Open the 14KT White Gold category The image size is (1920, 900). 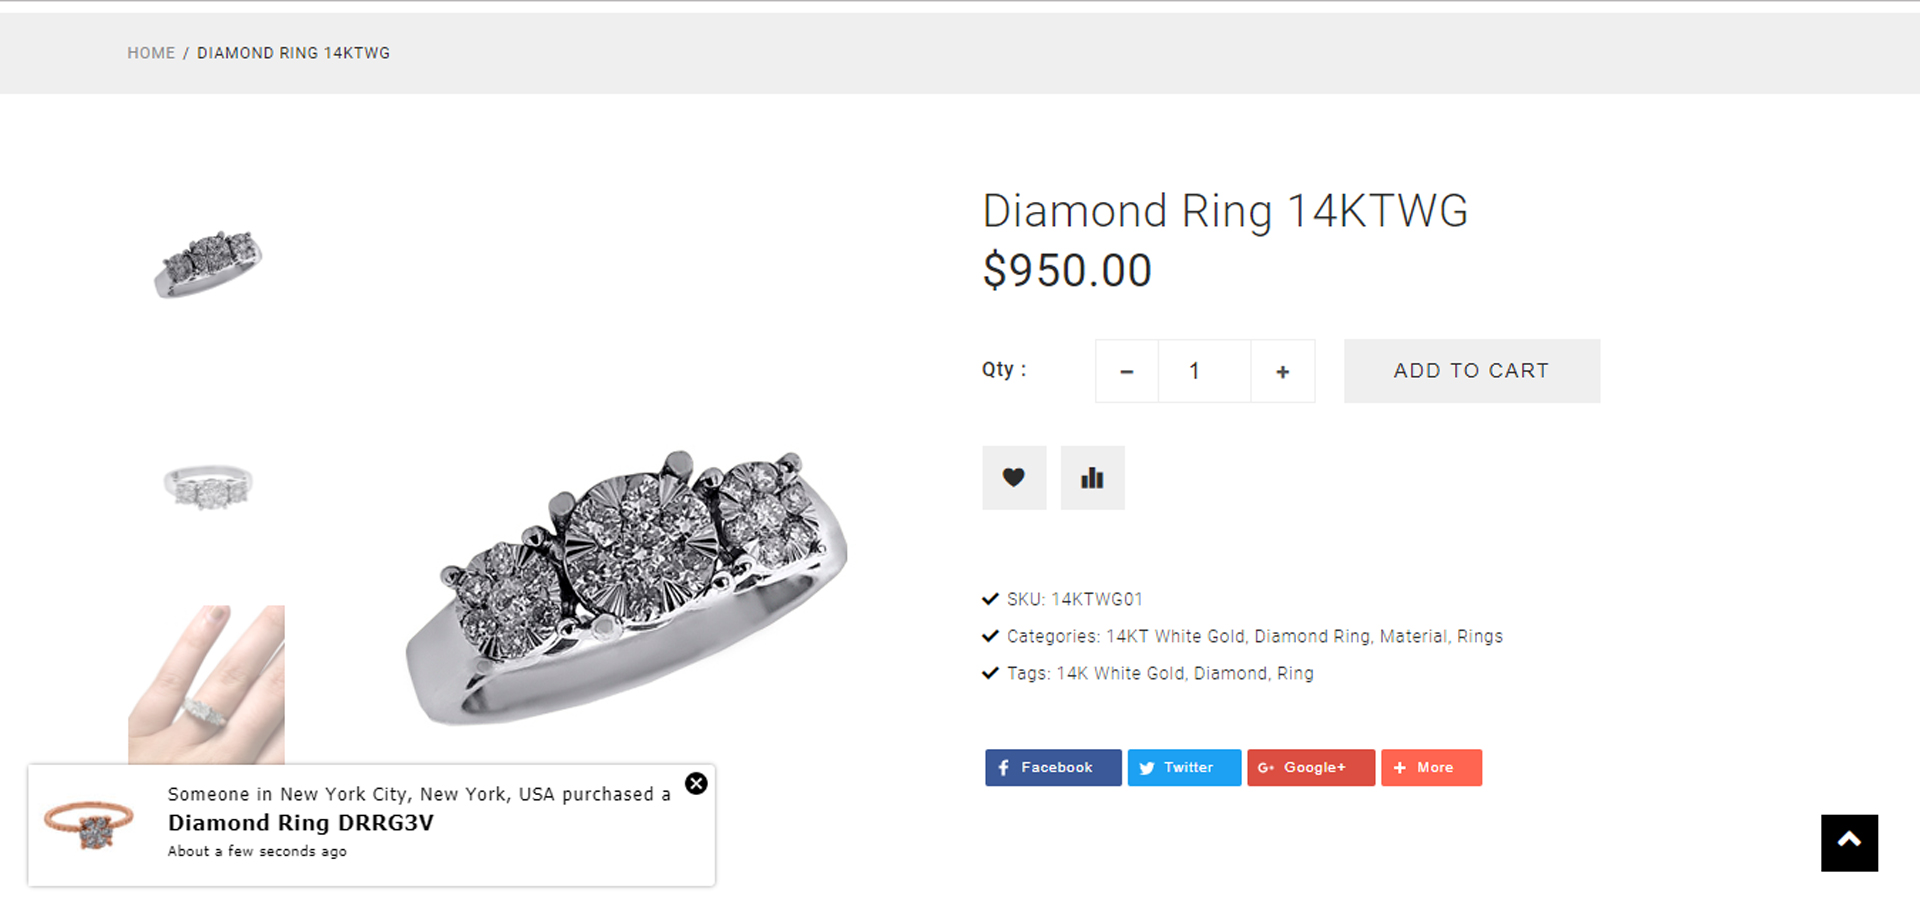(1175, 637)
